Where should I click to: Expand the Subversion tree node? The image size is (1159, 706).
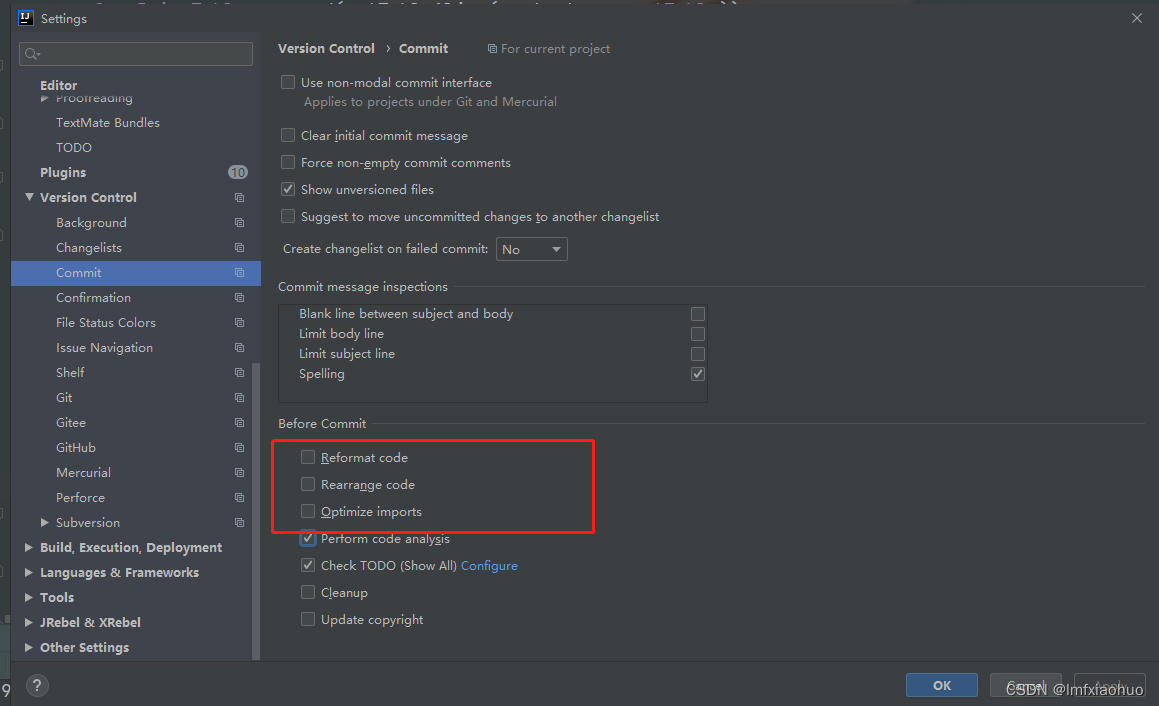pyautogui.click(x=45, y=523)
